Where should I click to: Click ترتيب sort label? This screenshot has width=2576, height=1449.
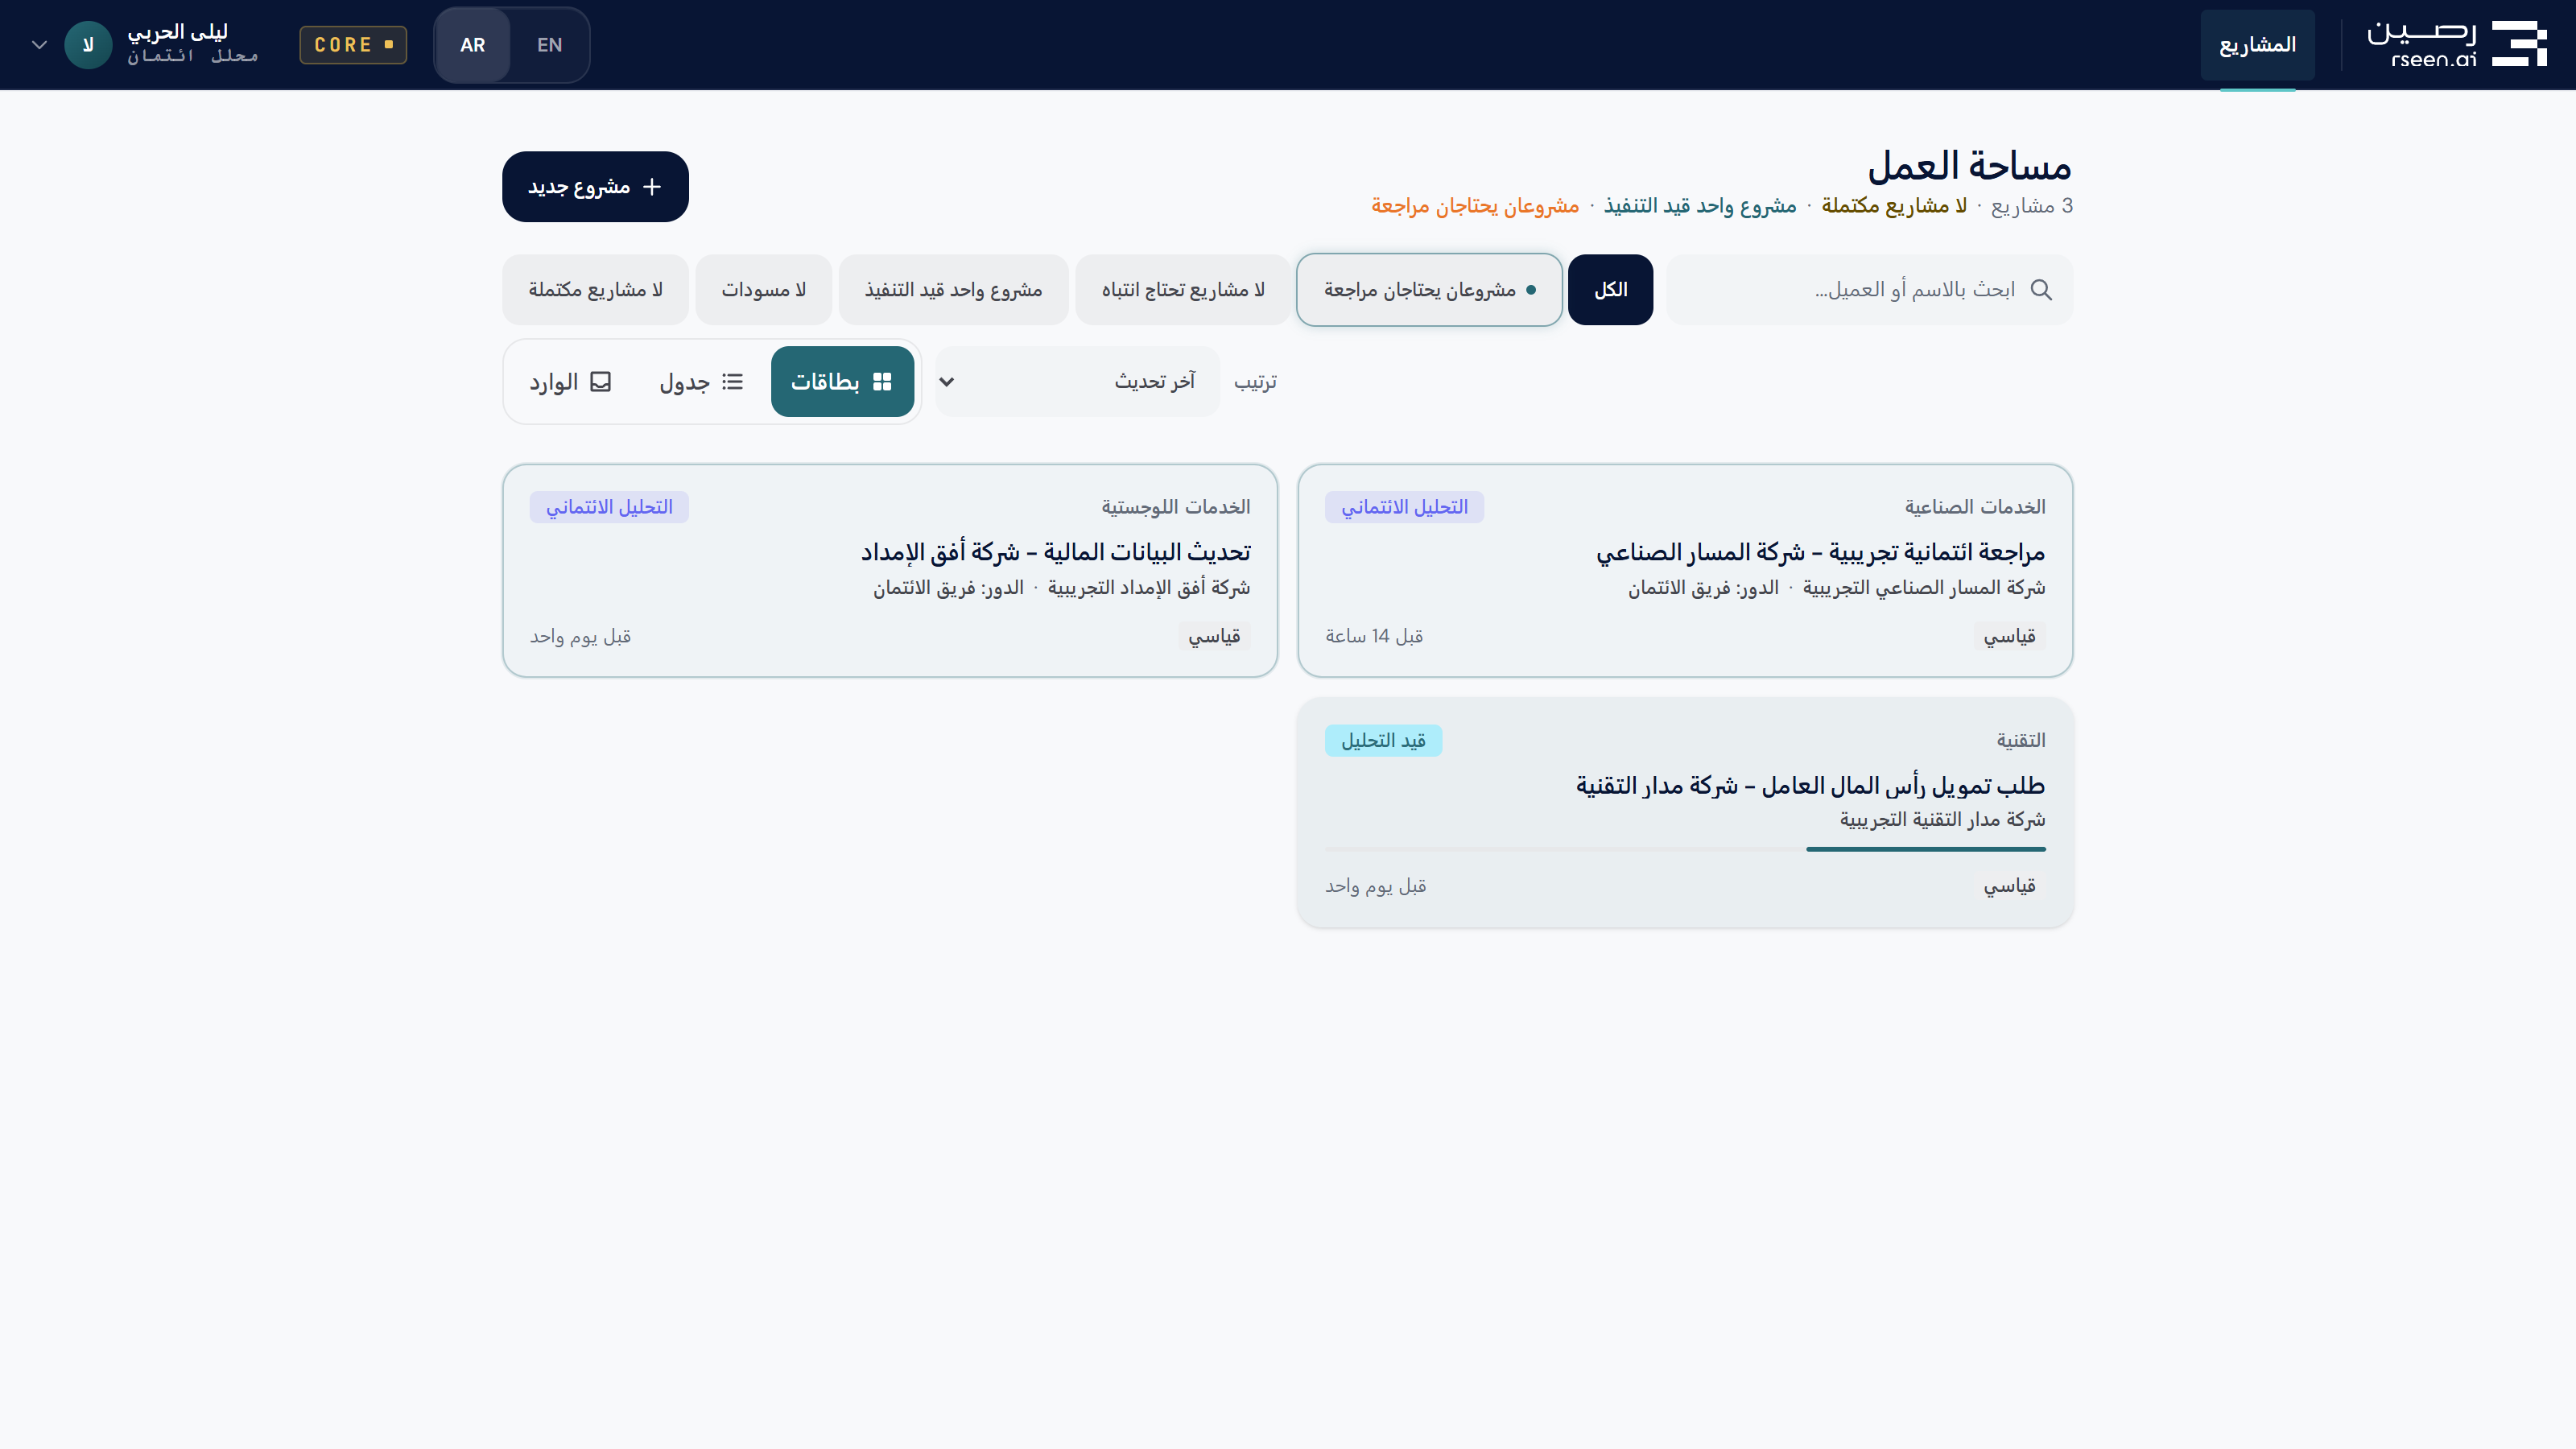coord(1255,382)
